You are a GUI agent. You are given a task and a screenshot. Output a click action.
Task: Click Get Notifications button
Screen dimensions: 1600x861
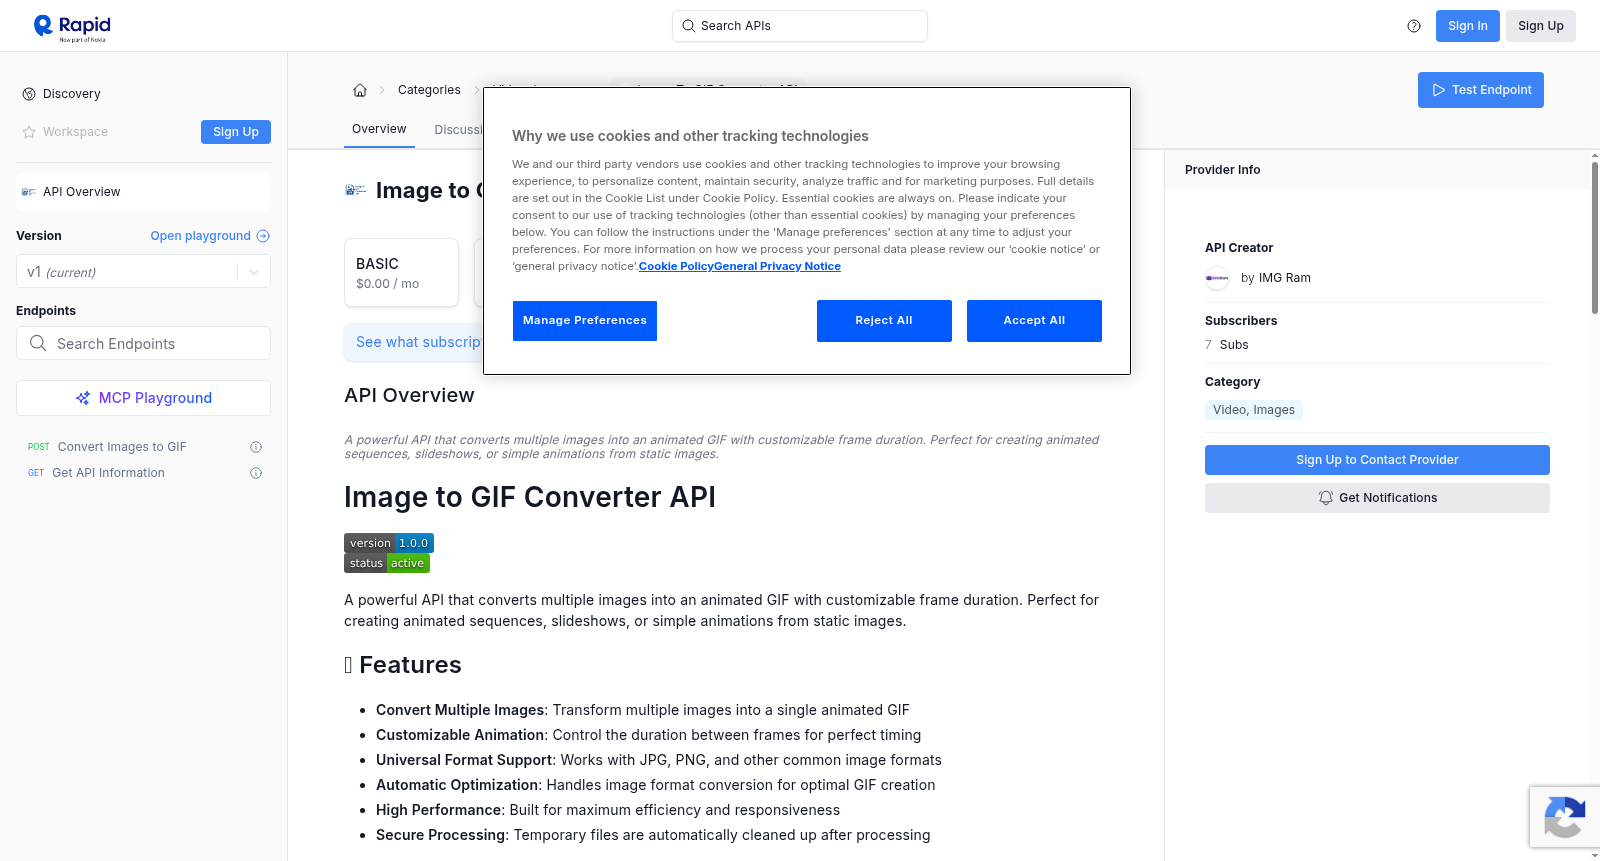pos(1377,498)
